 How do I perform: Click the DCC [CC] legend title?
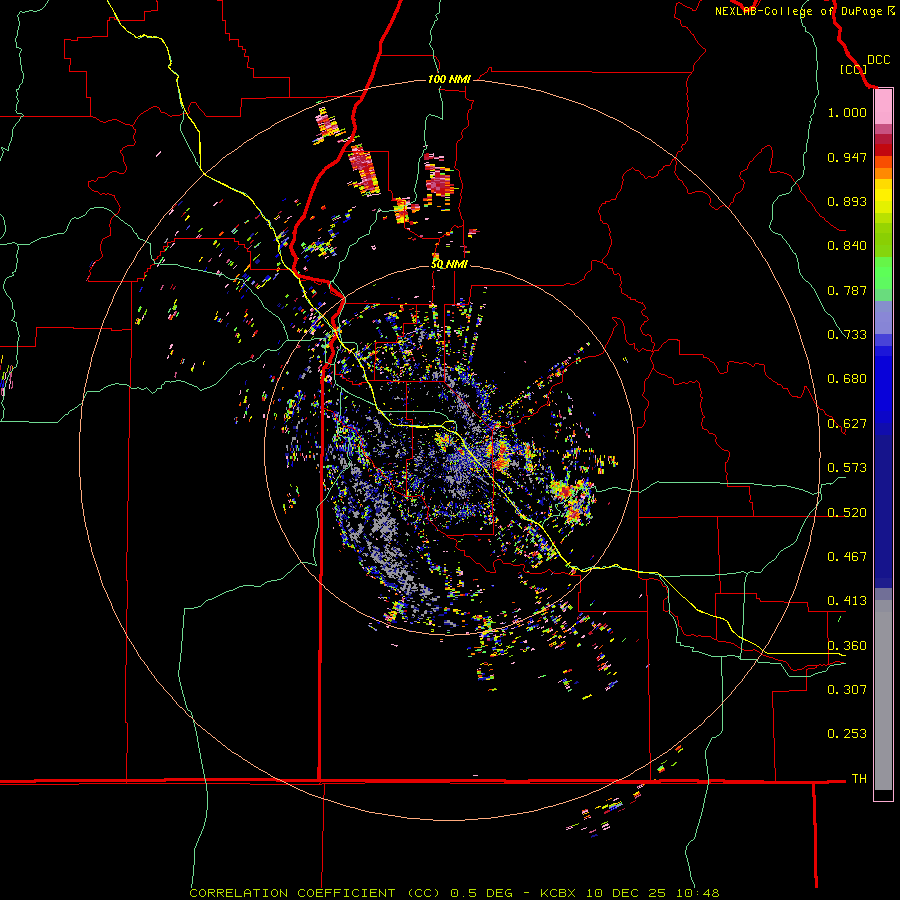pos(864,64)
